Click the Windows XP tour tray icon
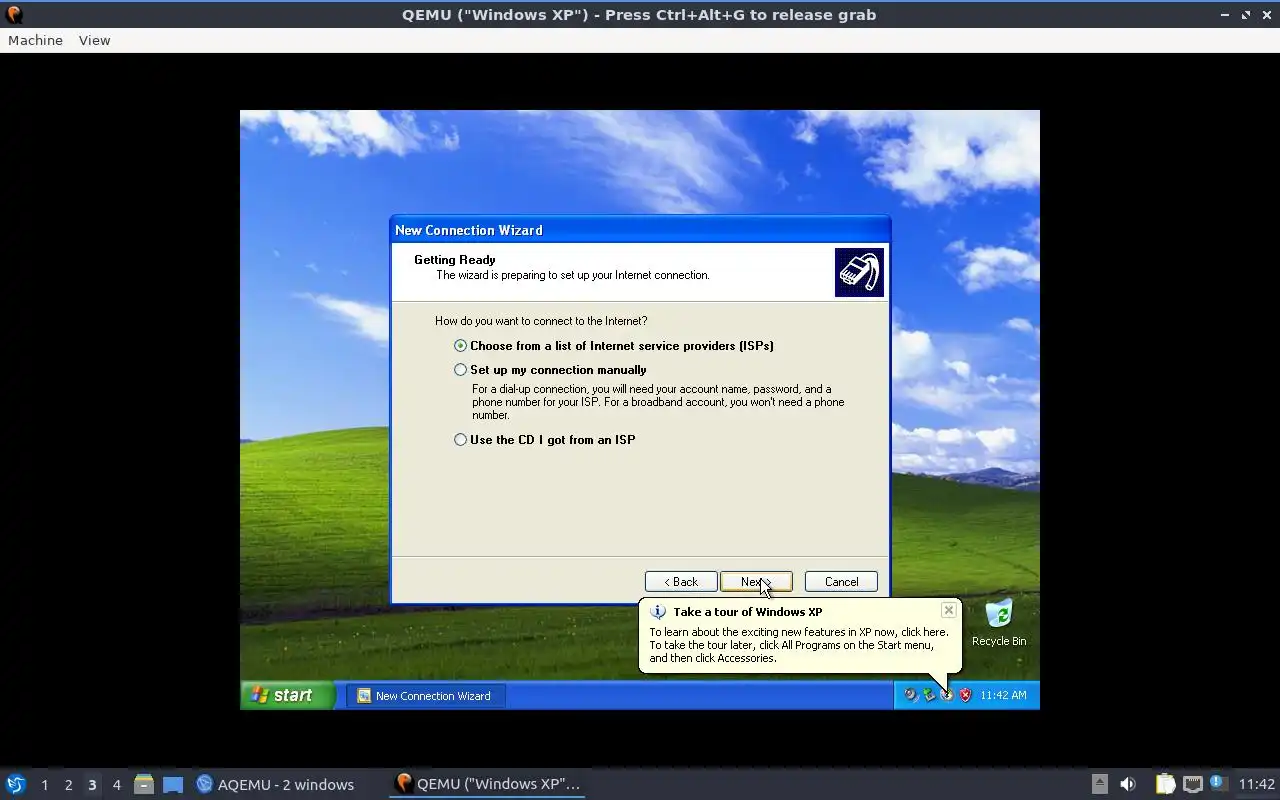This screenshot has width=1280, height=800. click(947, 695)
